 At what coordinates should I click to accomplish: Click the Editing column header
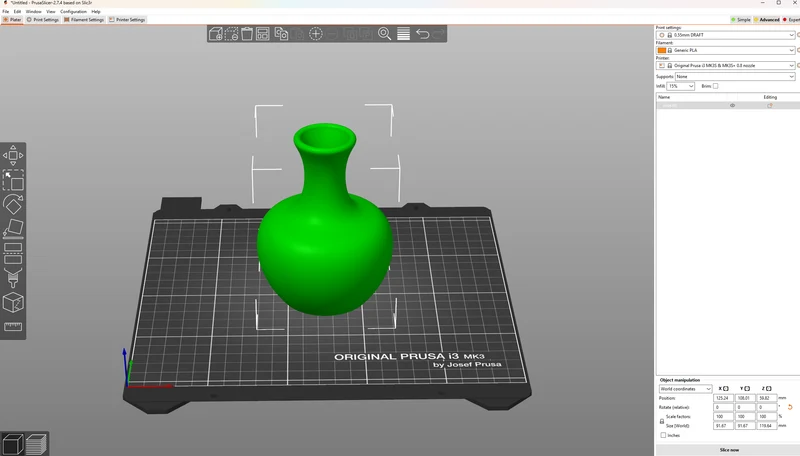pos(770,97)
